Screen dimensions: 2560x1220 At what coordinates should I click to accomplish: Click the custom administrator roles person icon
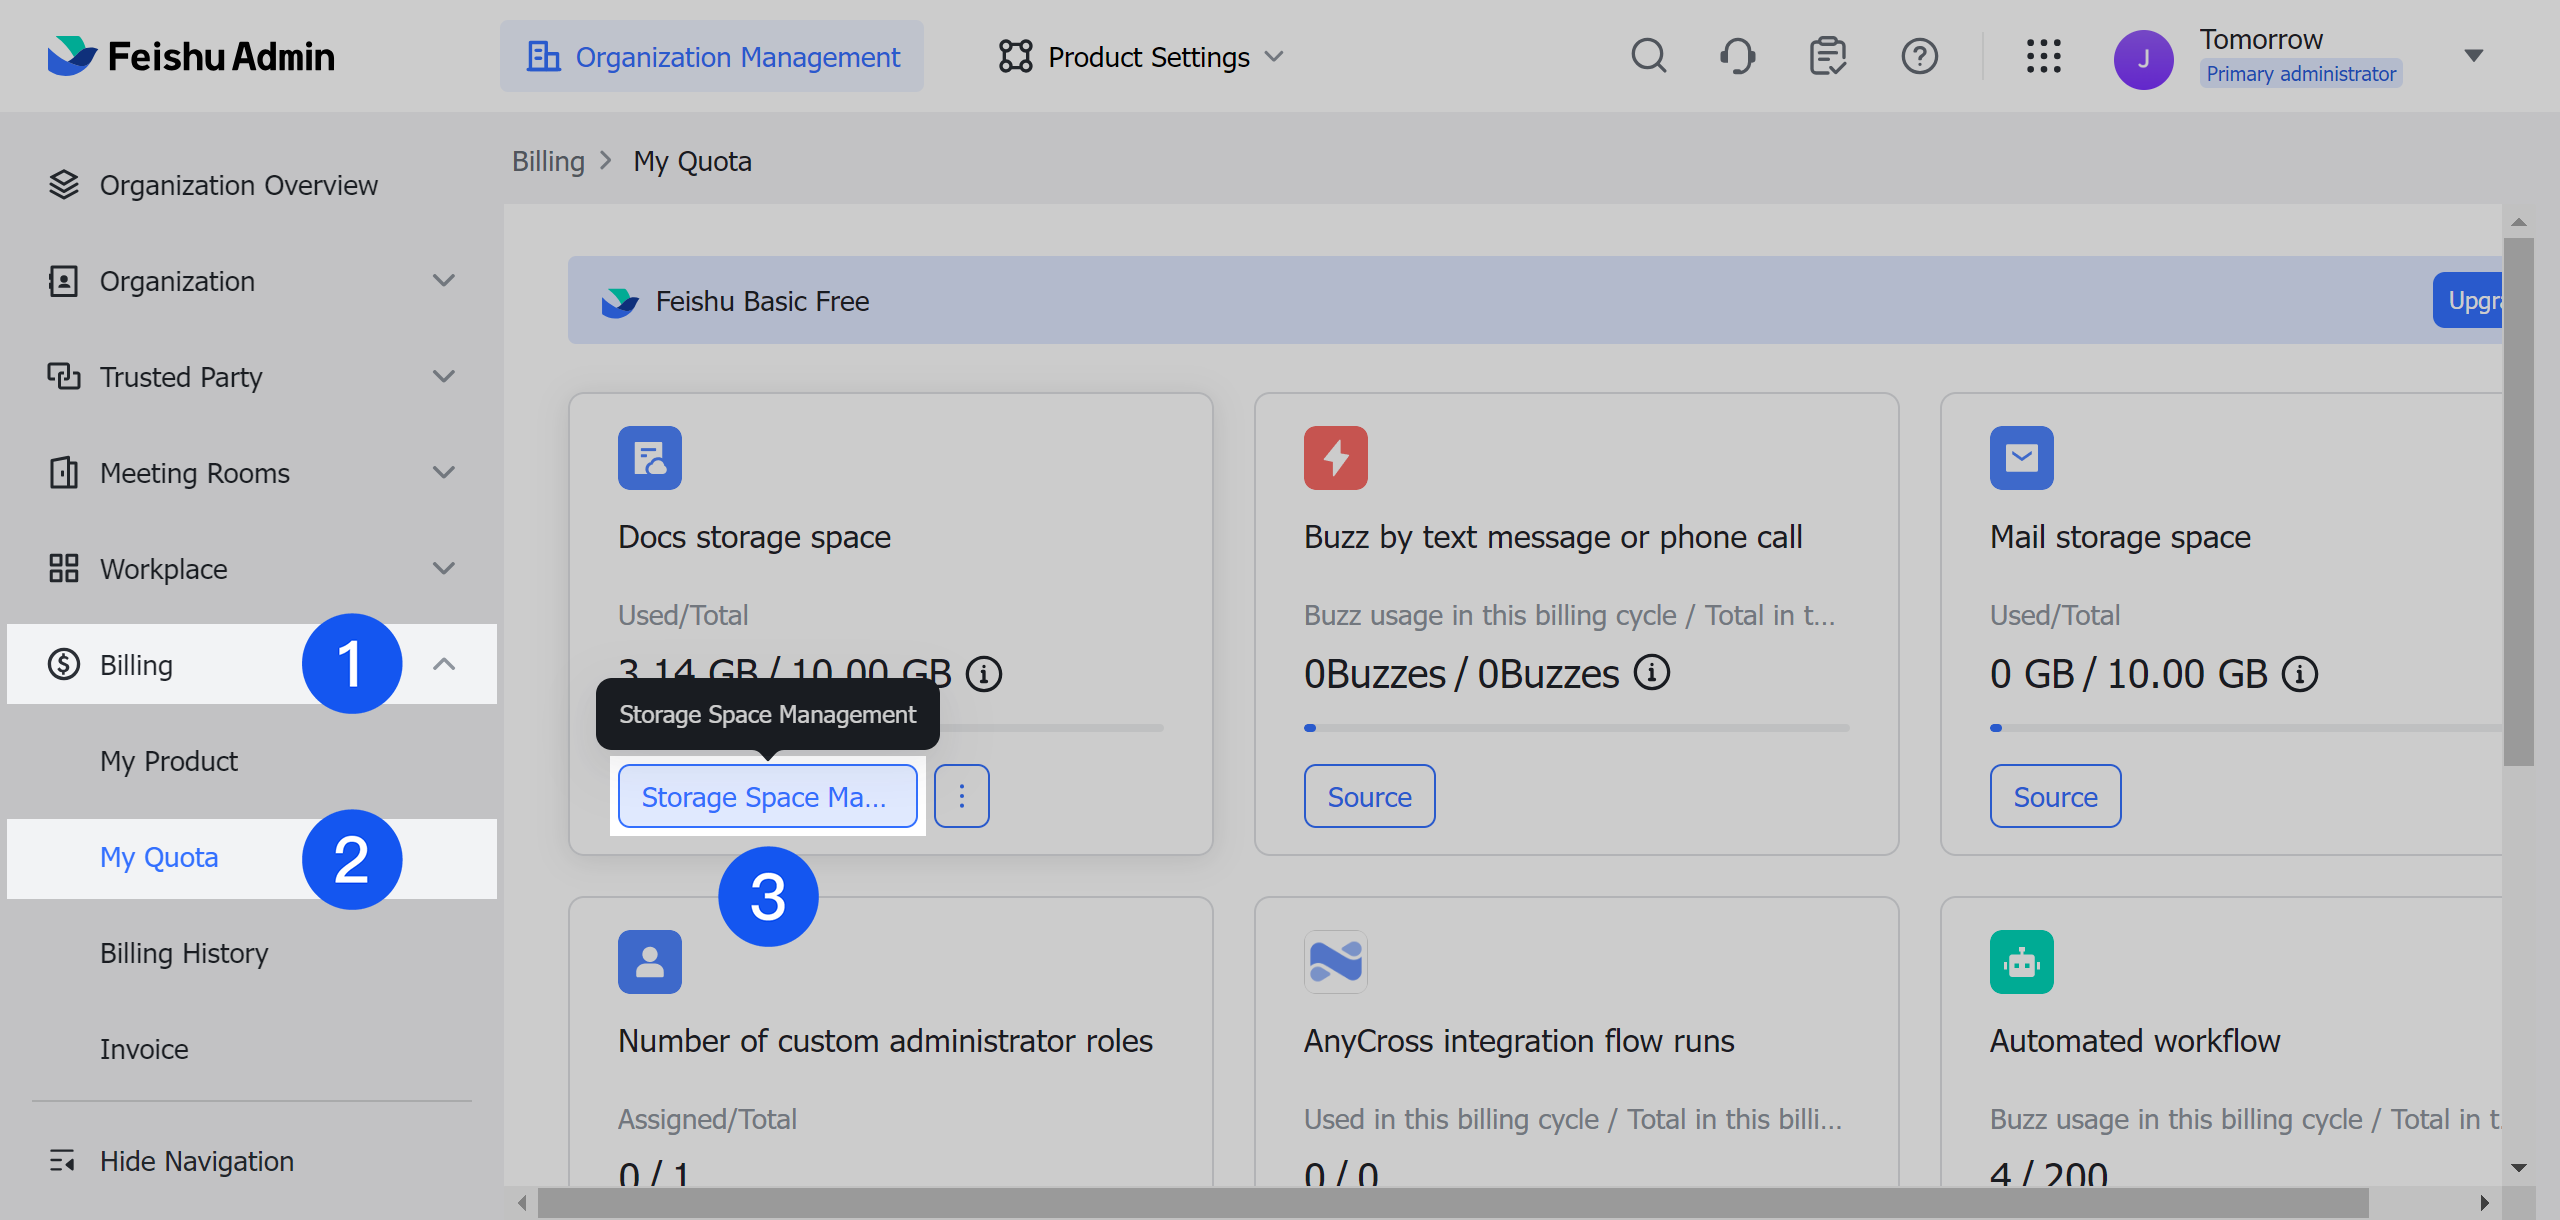650,962
